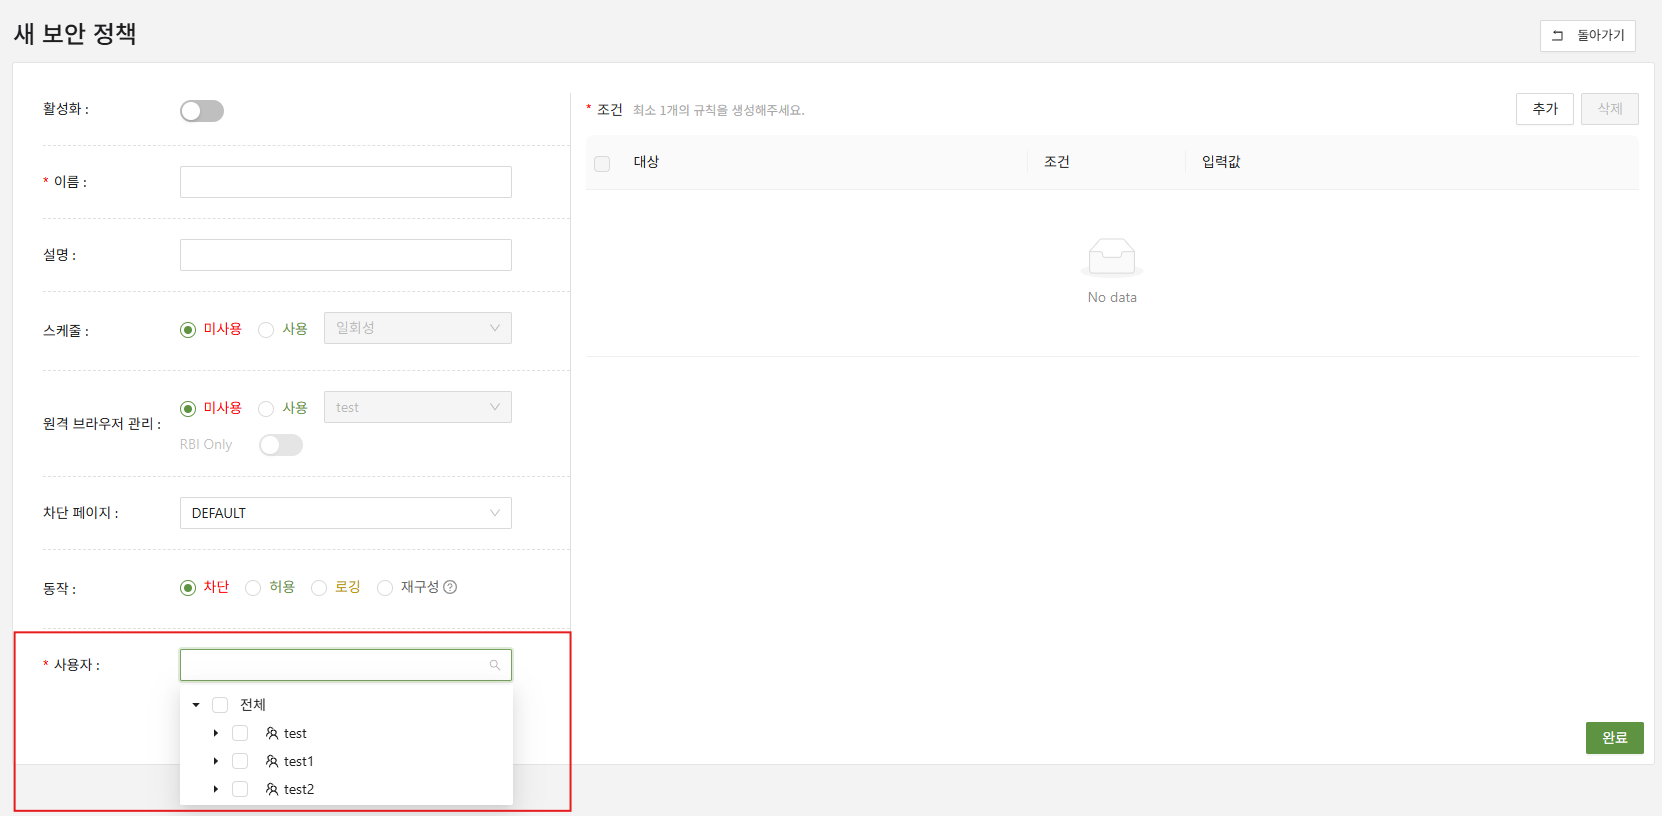Screen dimensions: 1662x816
Task: Click the 돌아가기 back button
Action: (x=1587, y=35)
